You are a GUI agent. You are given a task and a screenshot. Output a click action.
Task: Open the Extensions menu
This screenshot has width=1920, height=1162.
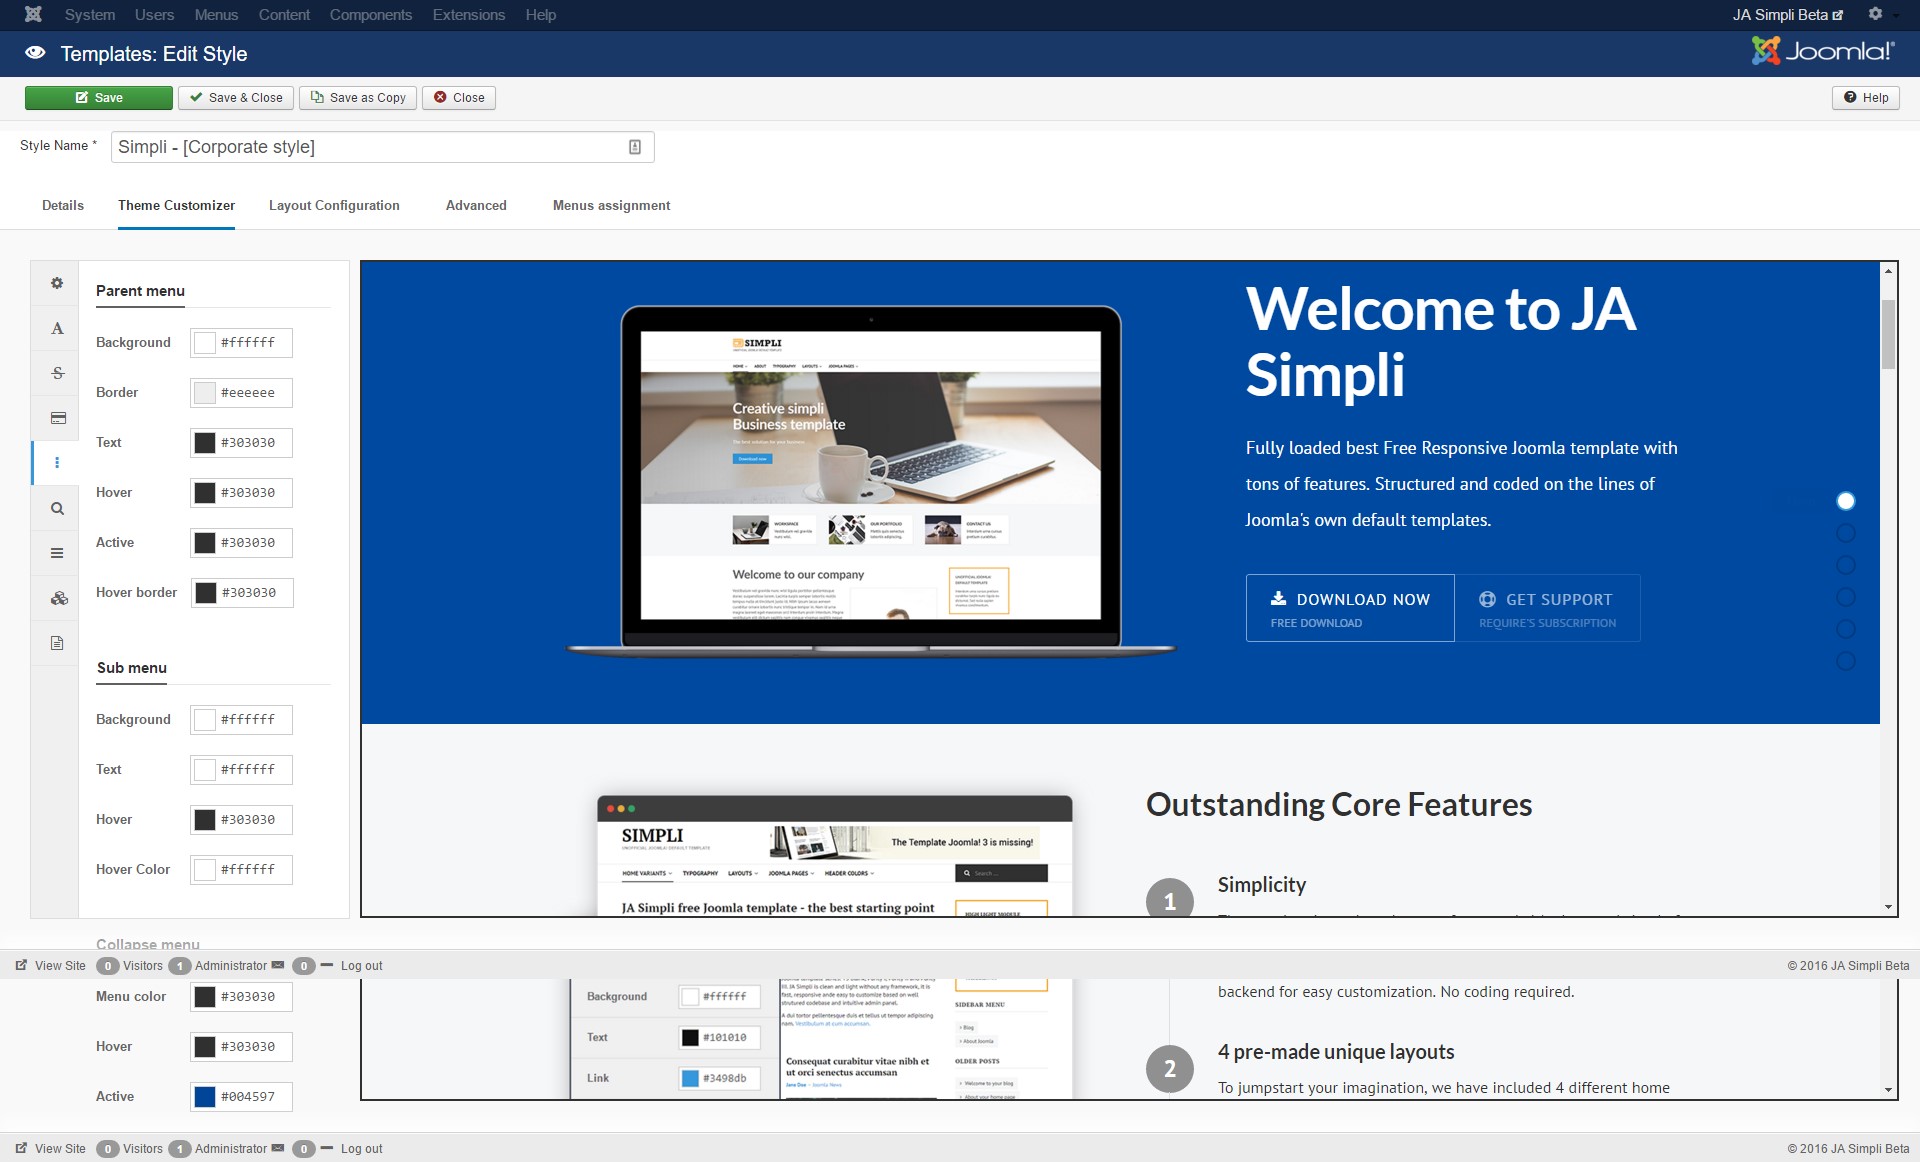(468, 14)
